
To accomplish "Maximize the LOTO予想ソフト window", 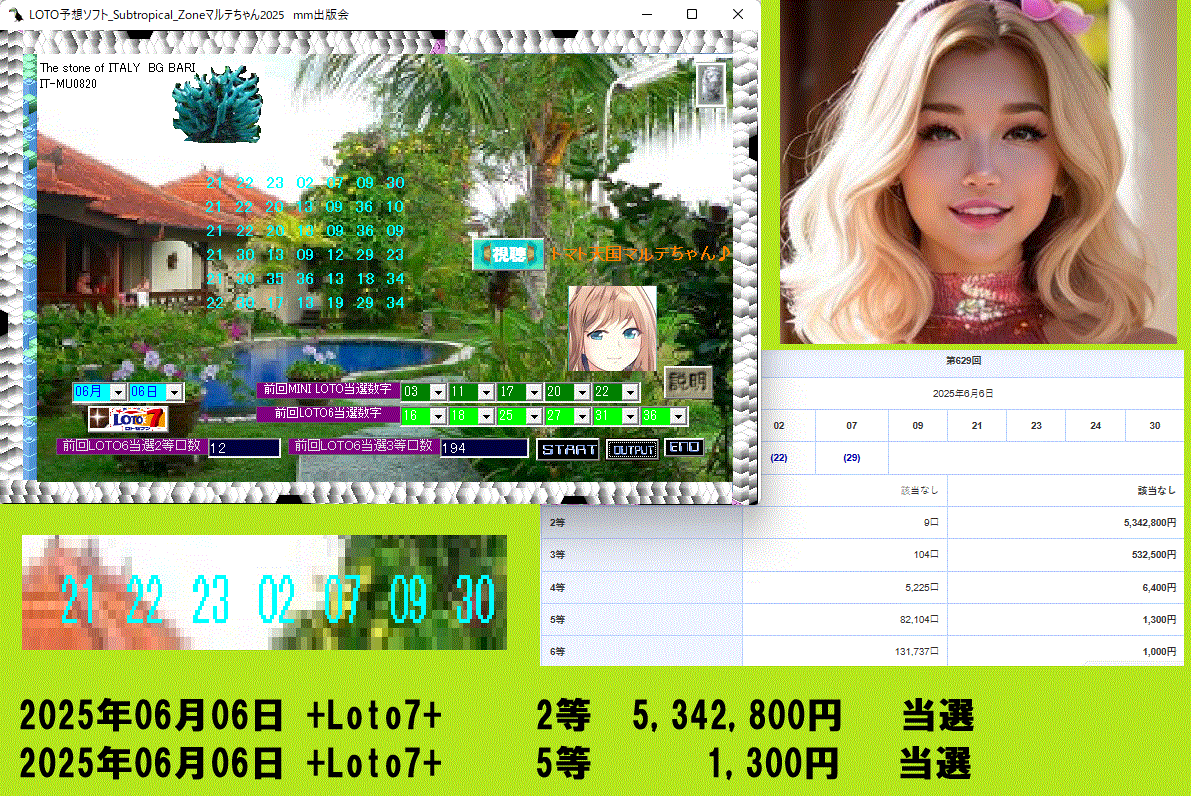I will click(692, 14).
